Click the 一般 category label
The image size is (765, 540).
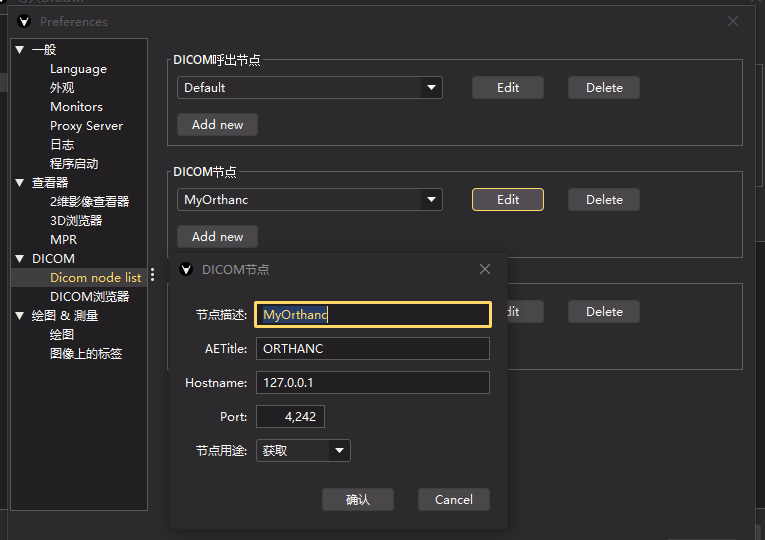tap(44, 49)
